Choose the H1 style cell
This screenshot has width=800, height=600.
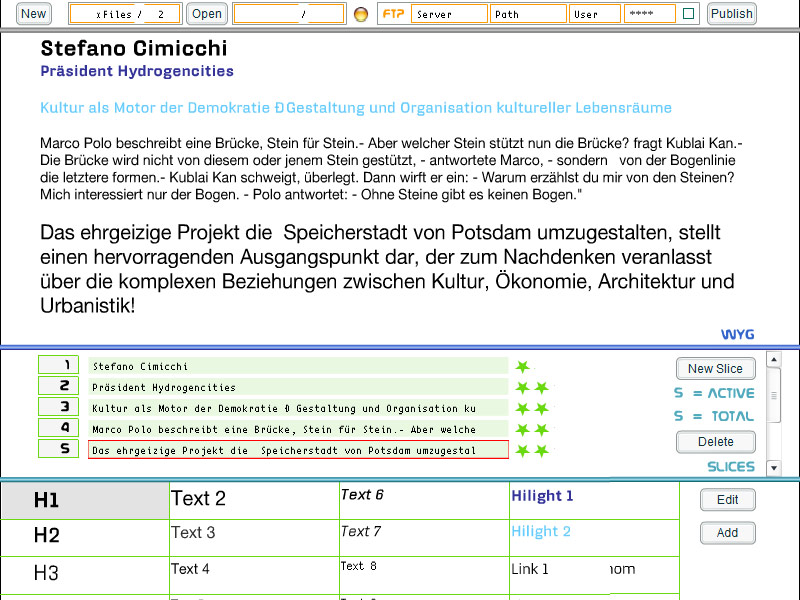coord(85,501)
